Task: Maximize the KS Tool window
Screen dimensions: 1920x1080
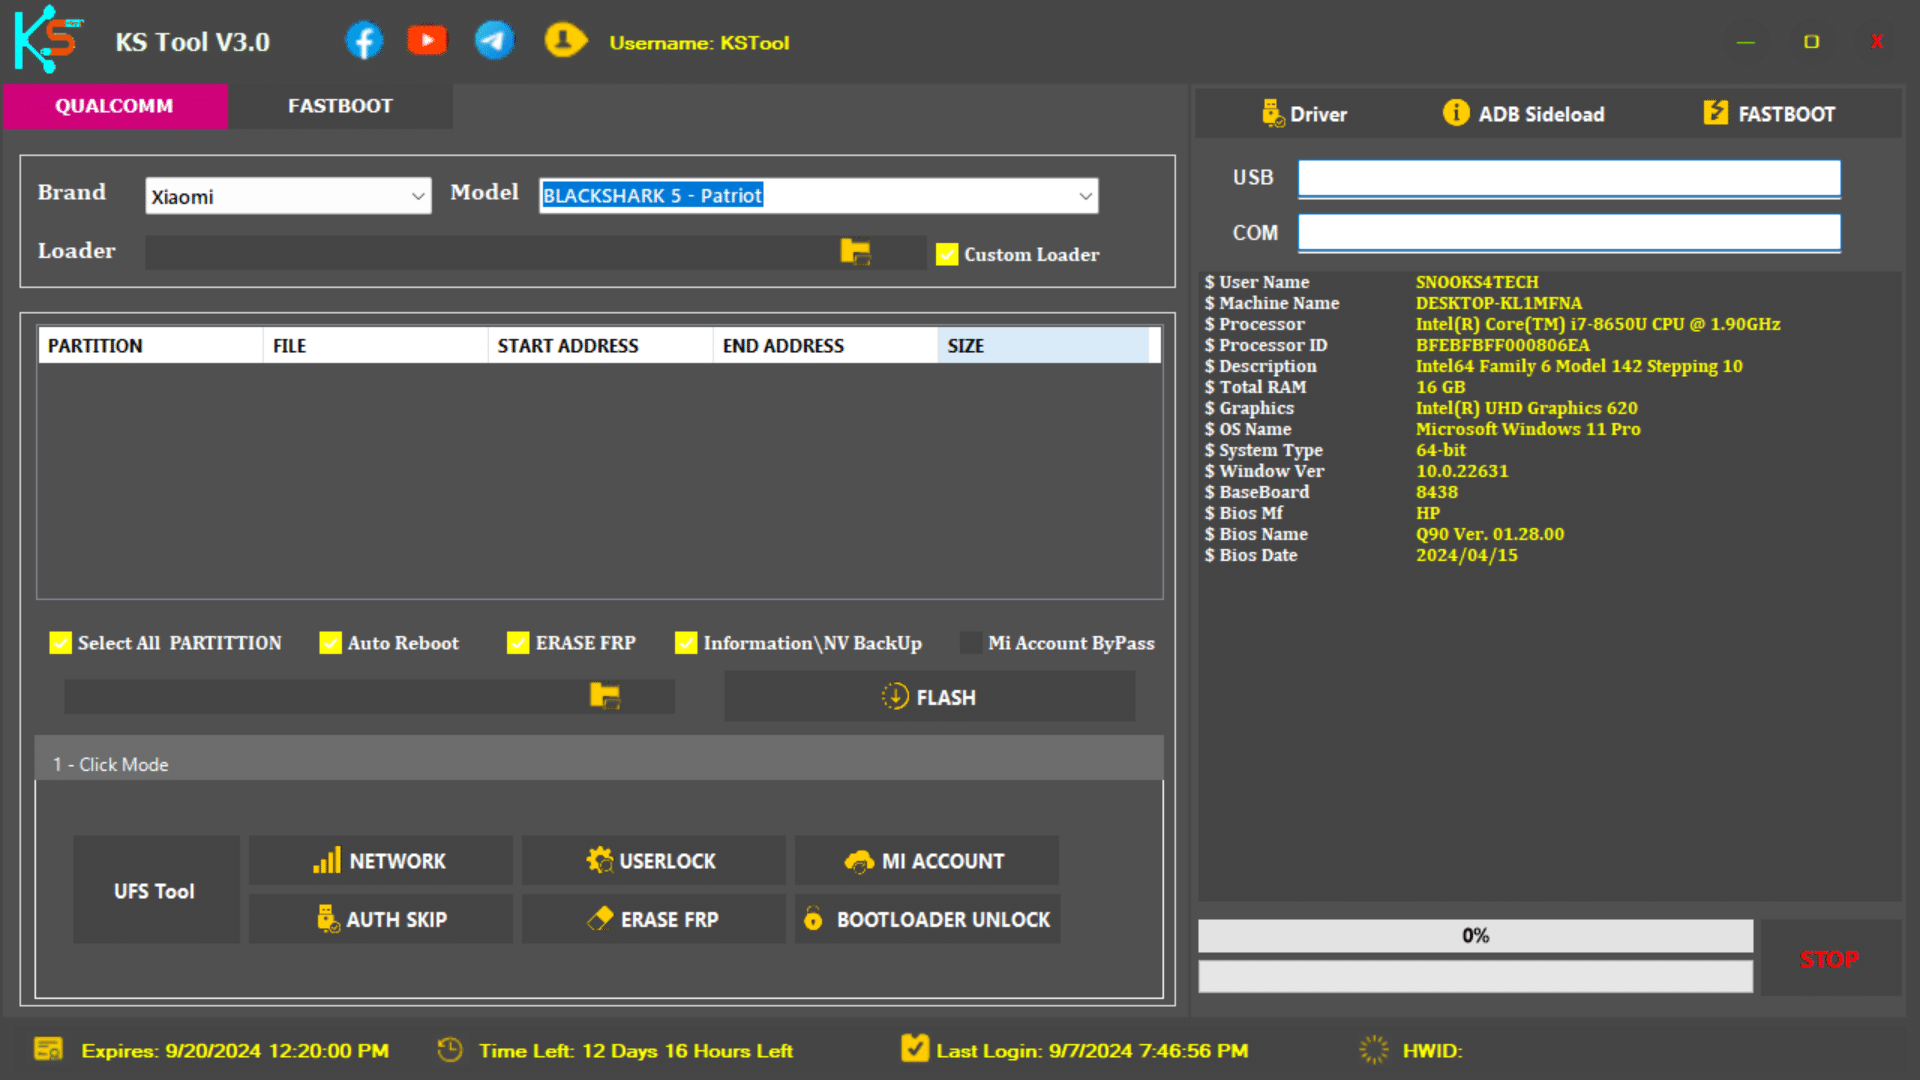Action: (1811, 41)
